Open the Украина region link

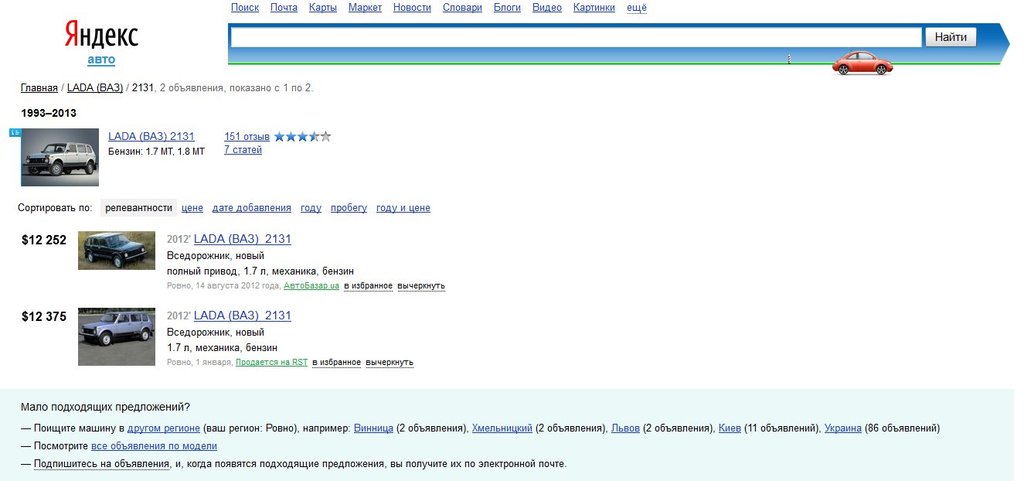point(843,429)
